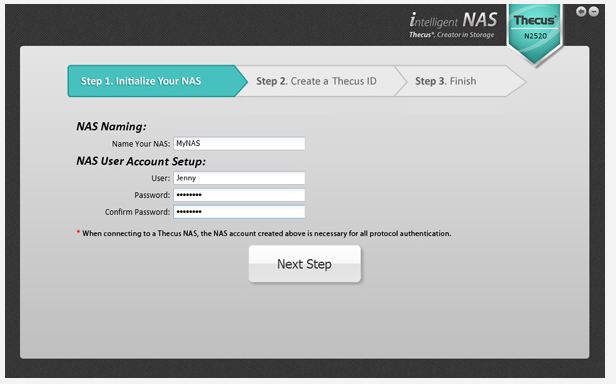This screenshot has height=384, width=616.
Task: Click into the Password field
Action: tap(239, 195)
